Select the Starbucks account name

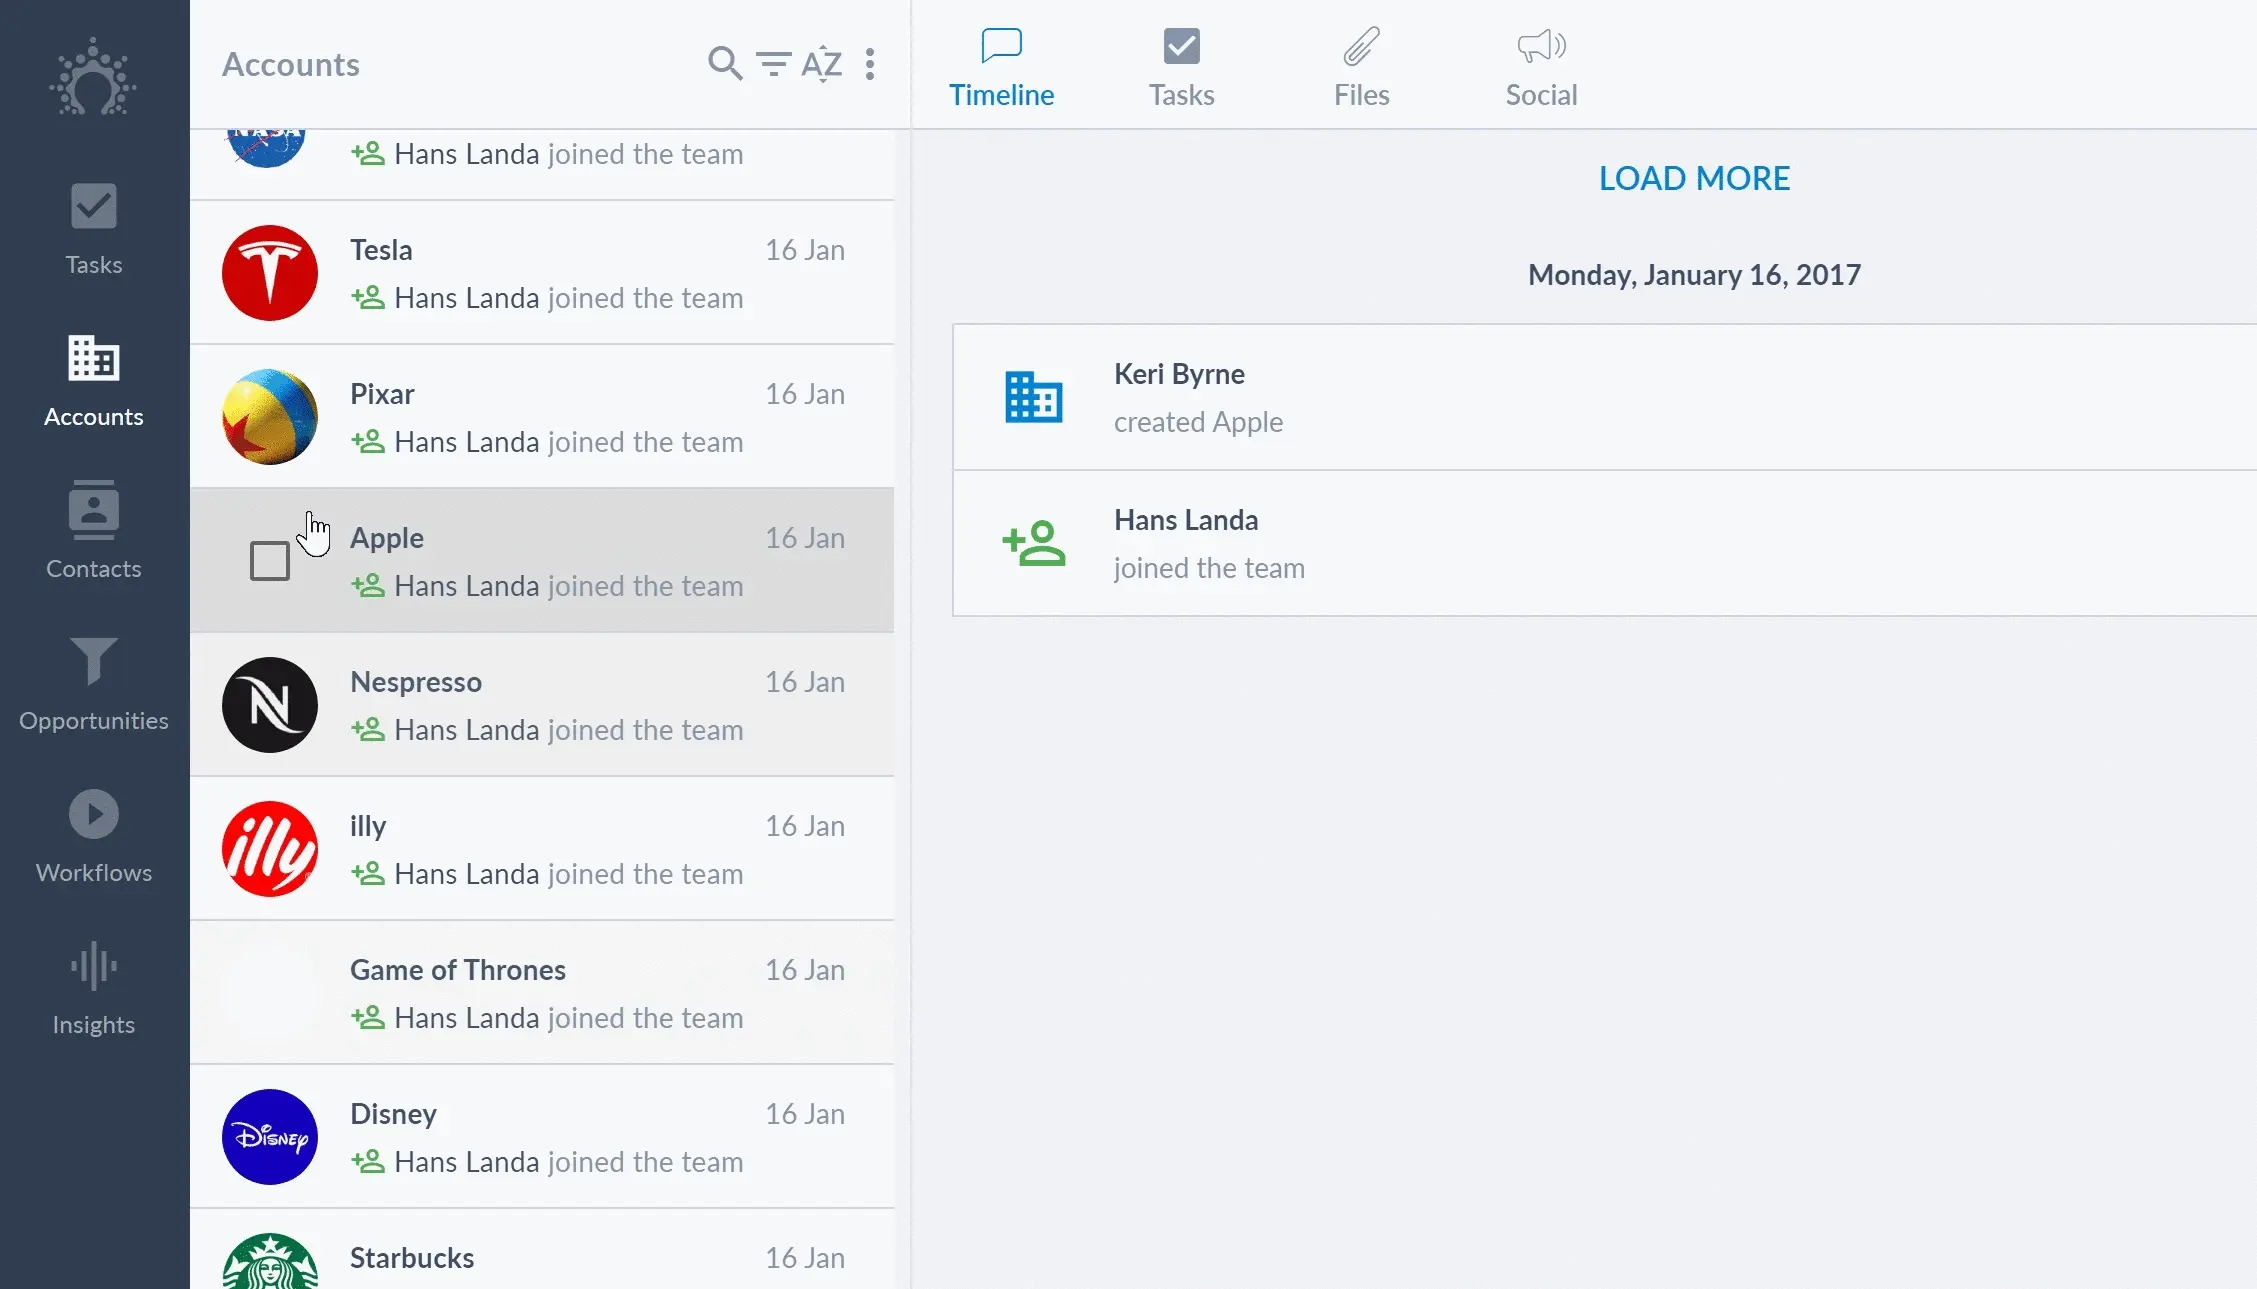point(412,1258)
